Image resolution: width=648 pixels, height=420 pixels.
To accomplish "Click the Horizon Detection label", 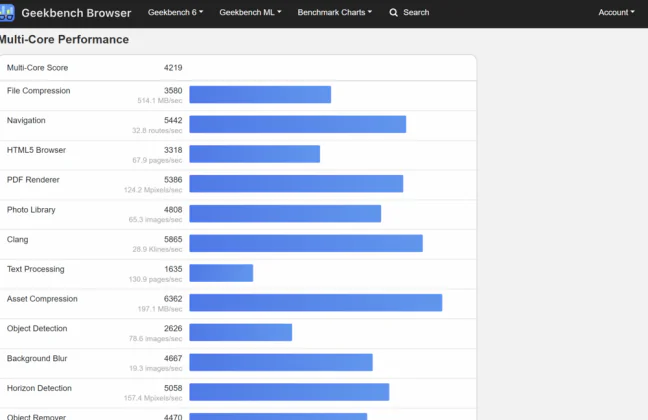I will 39,388.
